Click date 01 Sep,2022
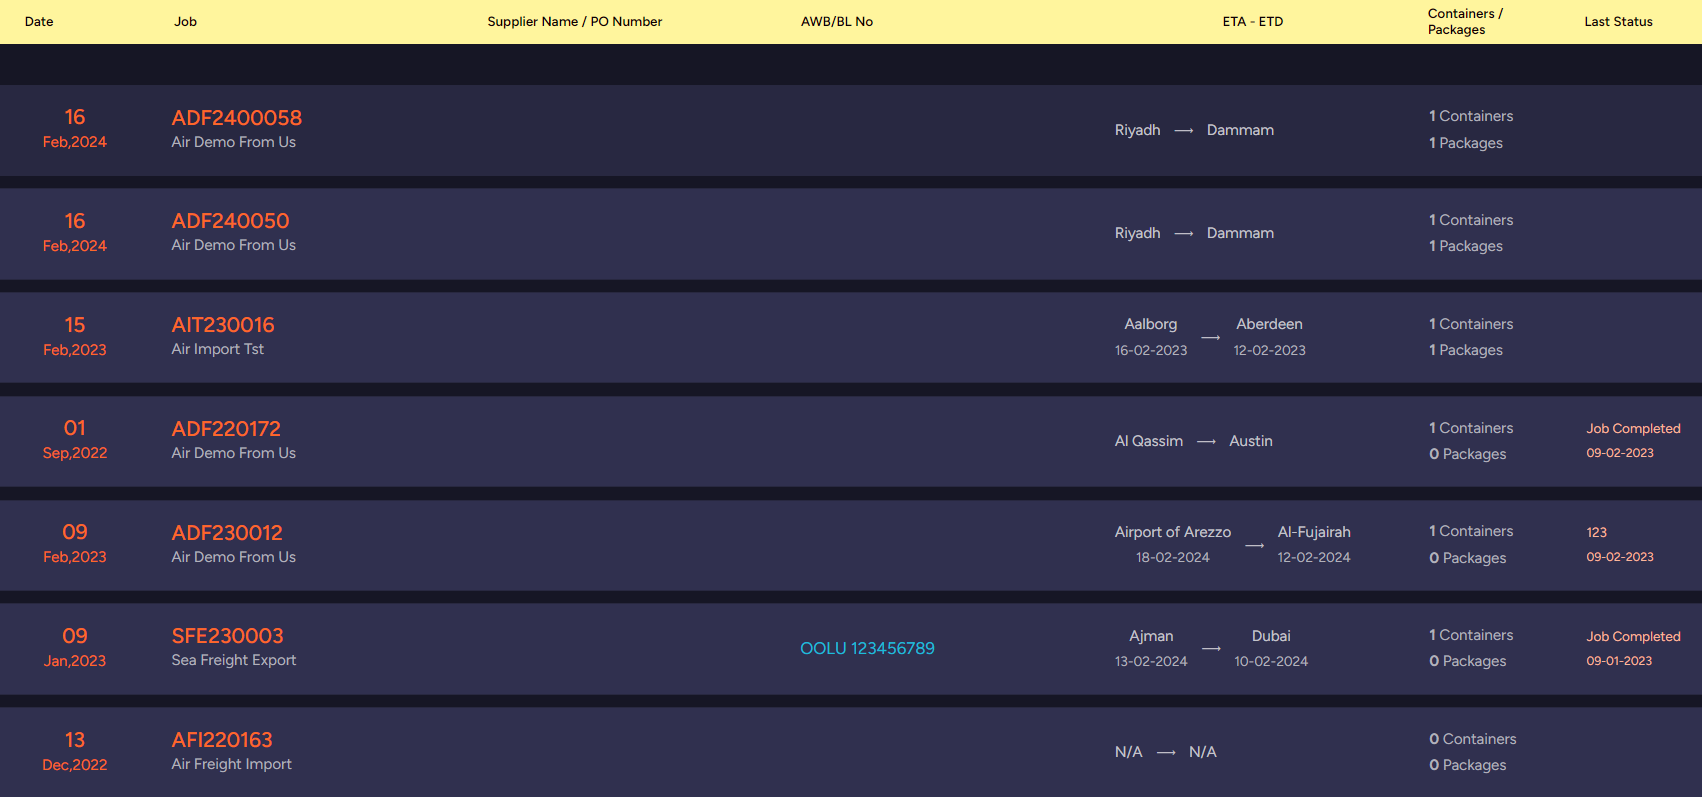 [75, 440]
